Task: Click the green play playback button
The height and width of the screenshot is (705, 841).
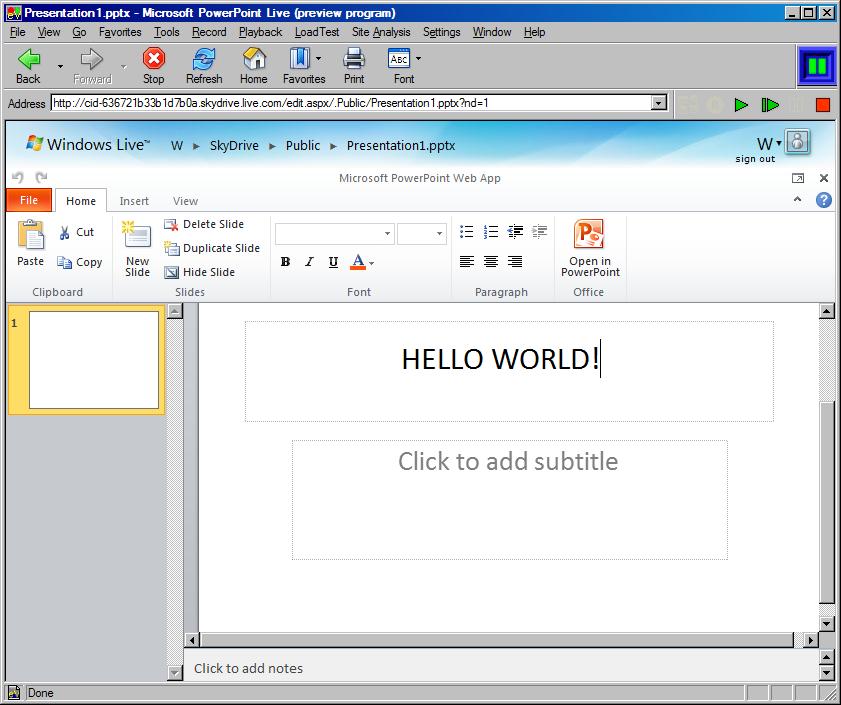Action: [741, 105]
